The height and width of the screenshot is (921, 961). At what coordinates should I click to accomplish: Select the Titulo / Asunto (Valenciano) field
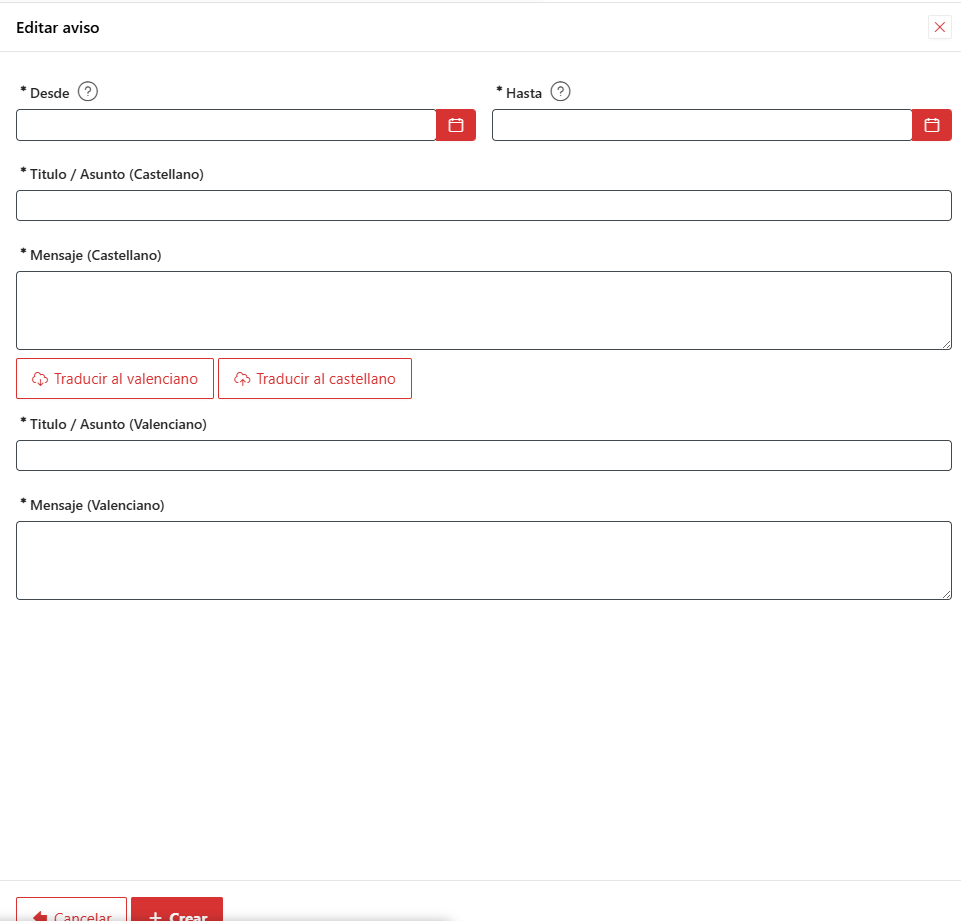click(x=484, y=455)
